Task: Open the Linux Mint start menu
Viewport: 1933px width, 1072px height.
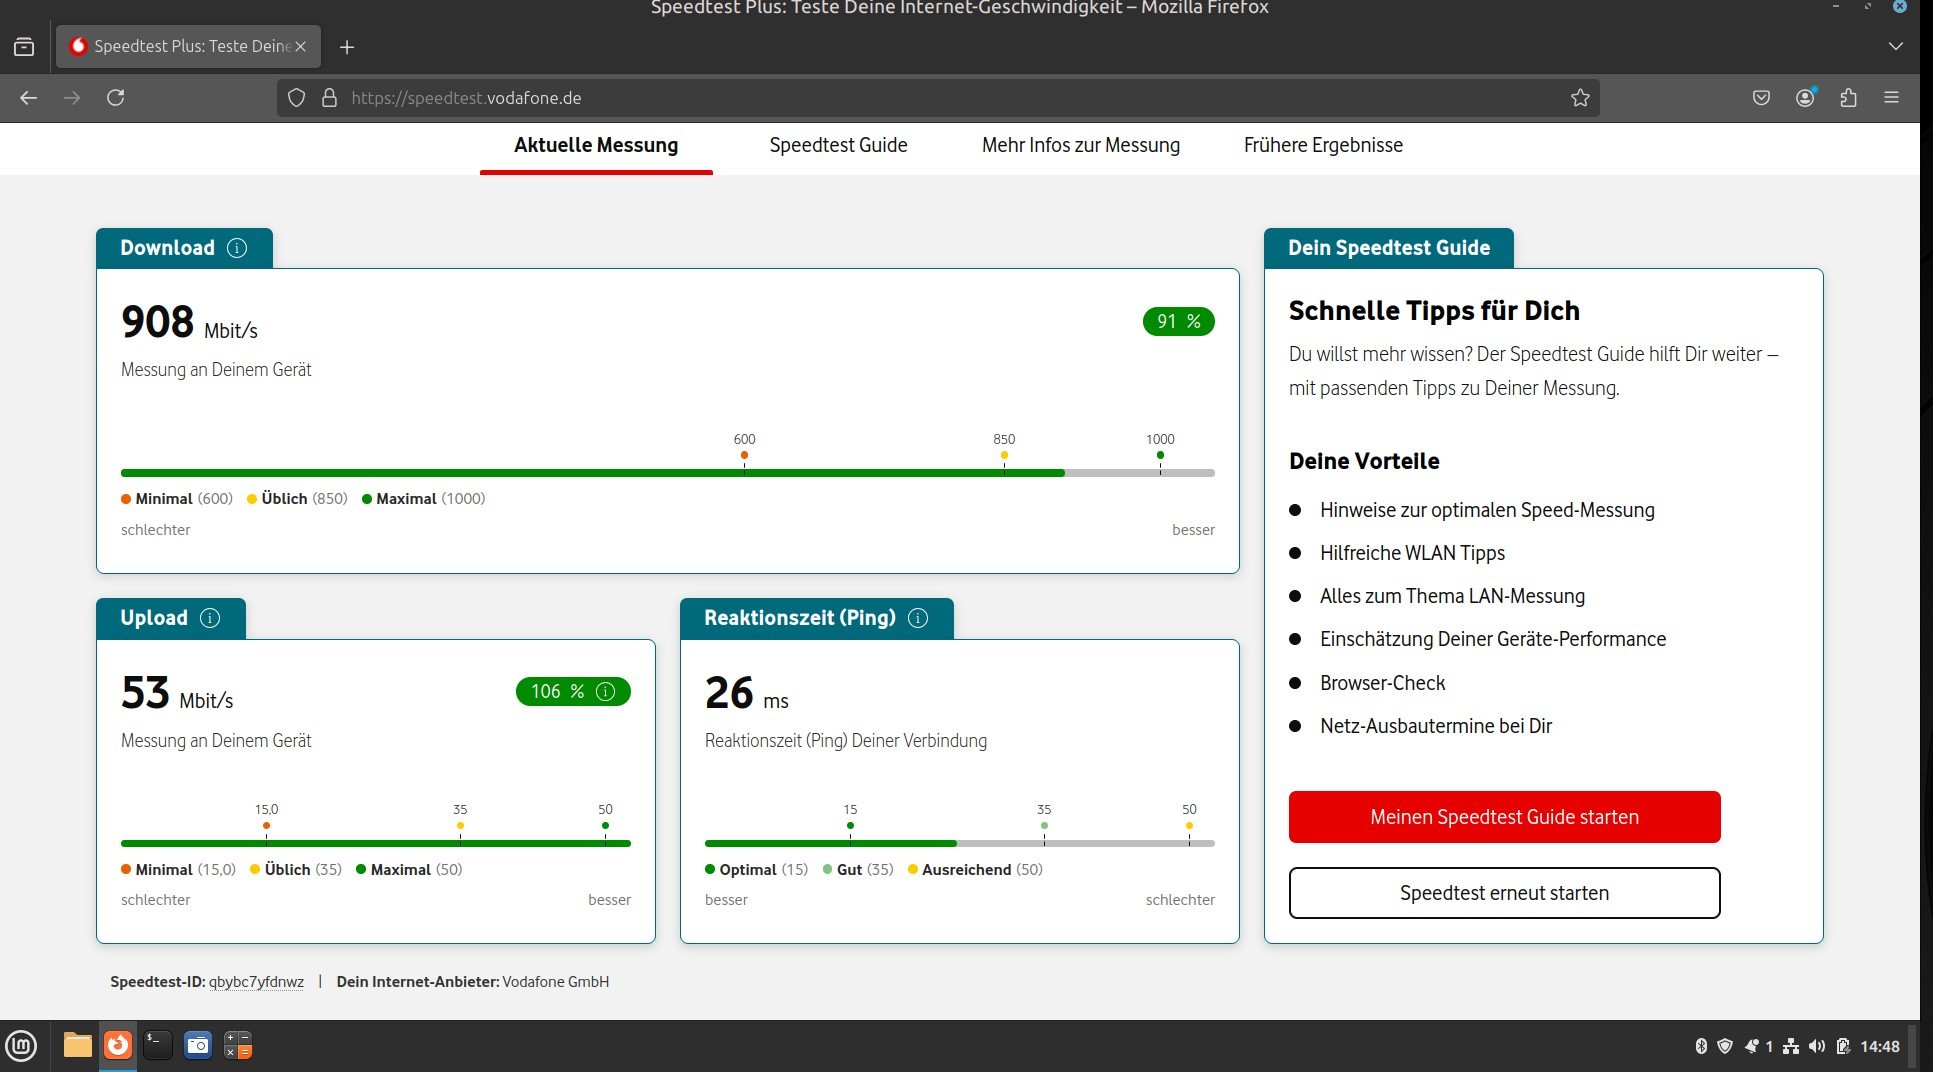Action: click(x=21, y=1046)
